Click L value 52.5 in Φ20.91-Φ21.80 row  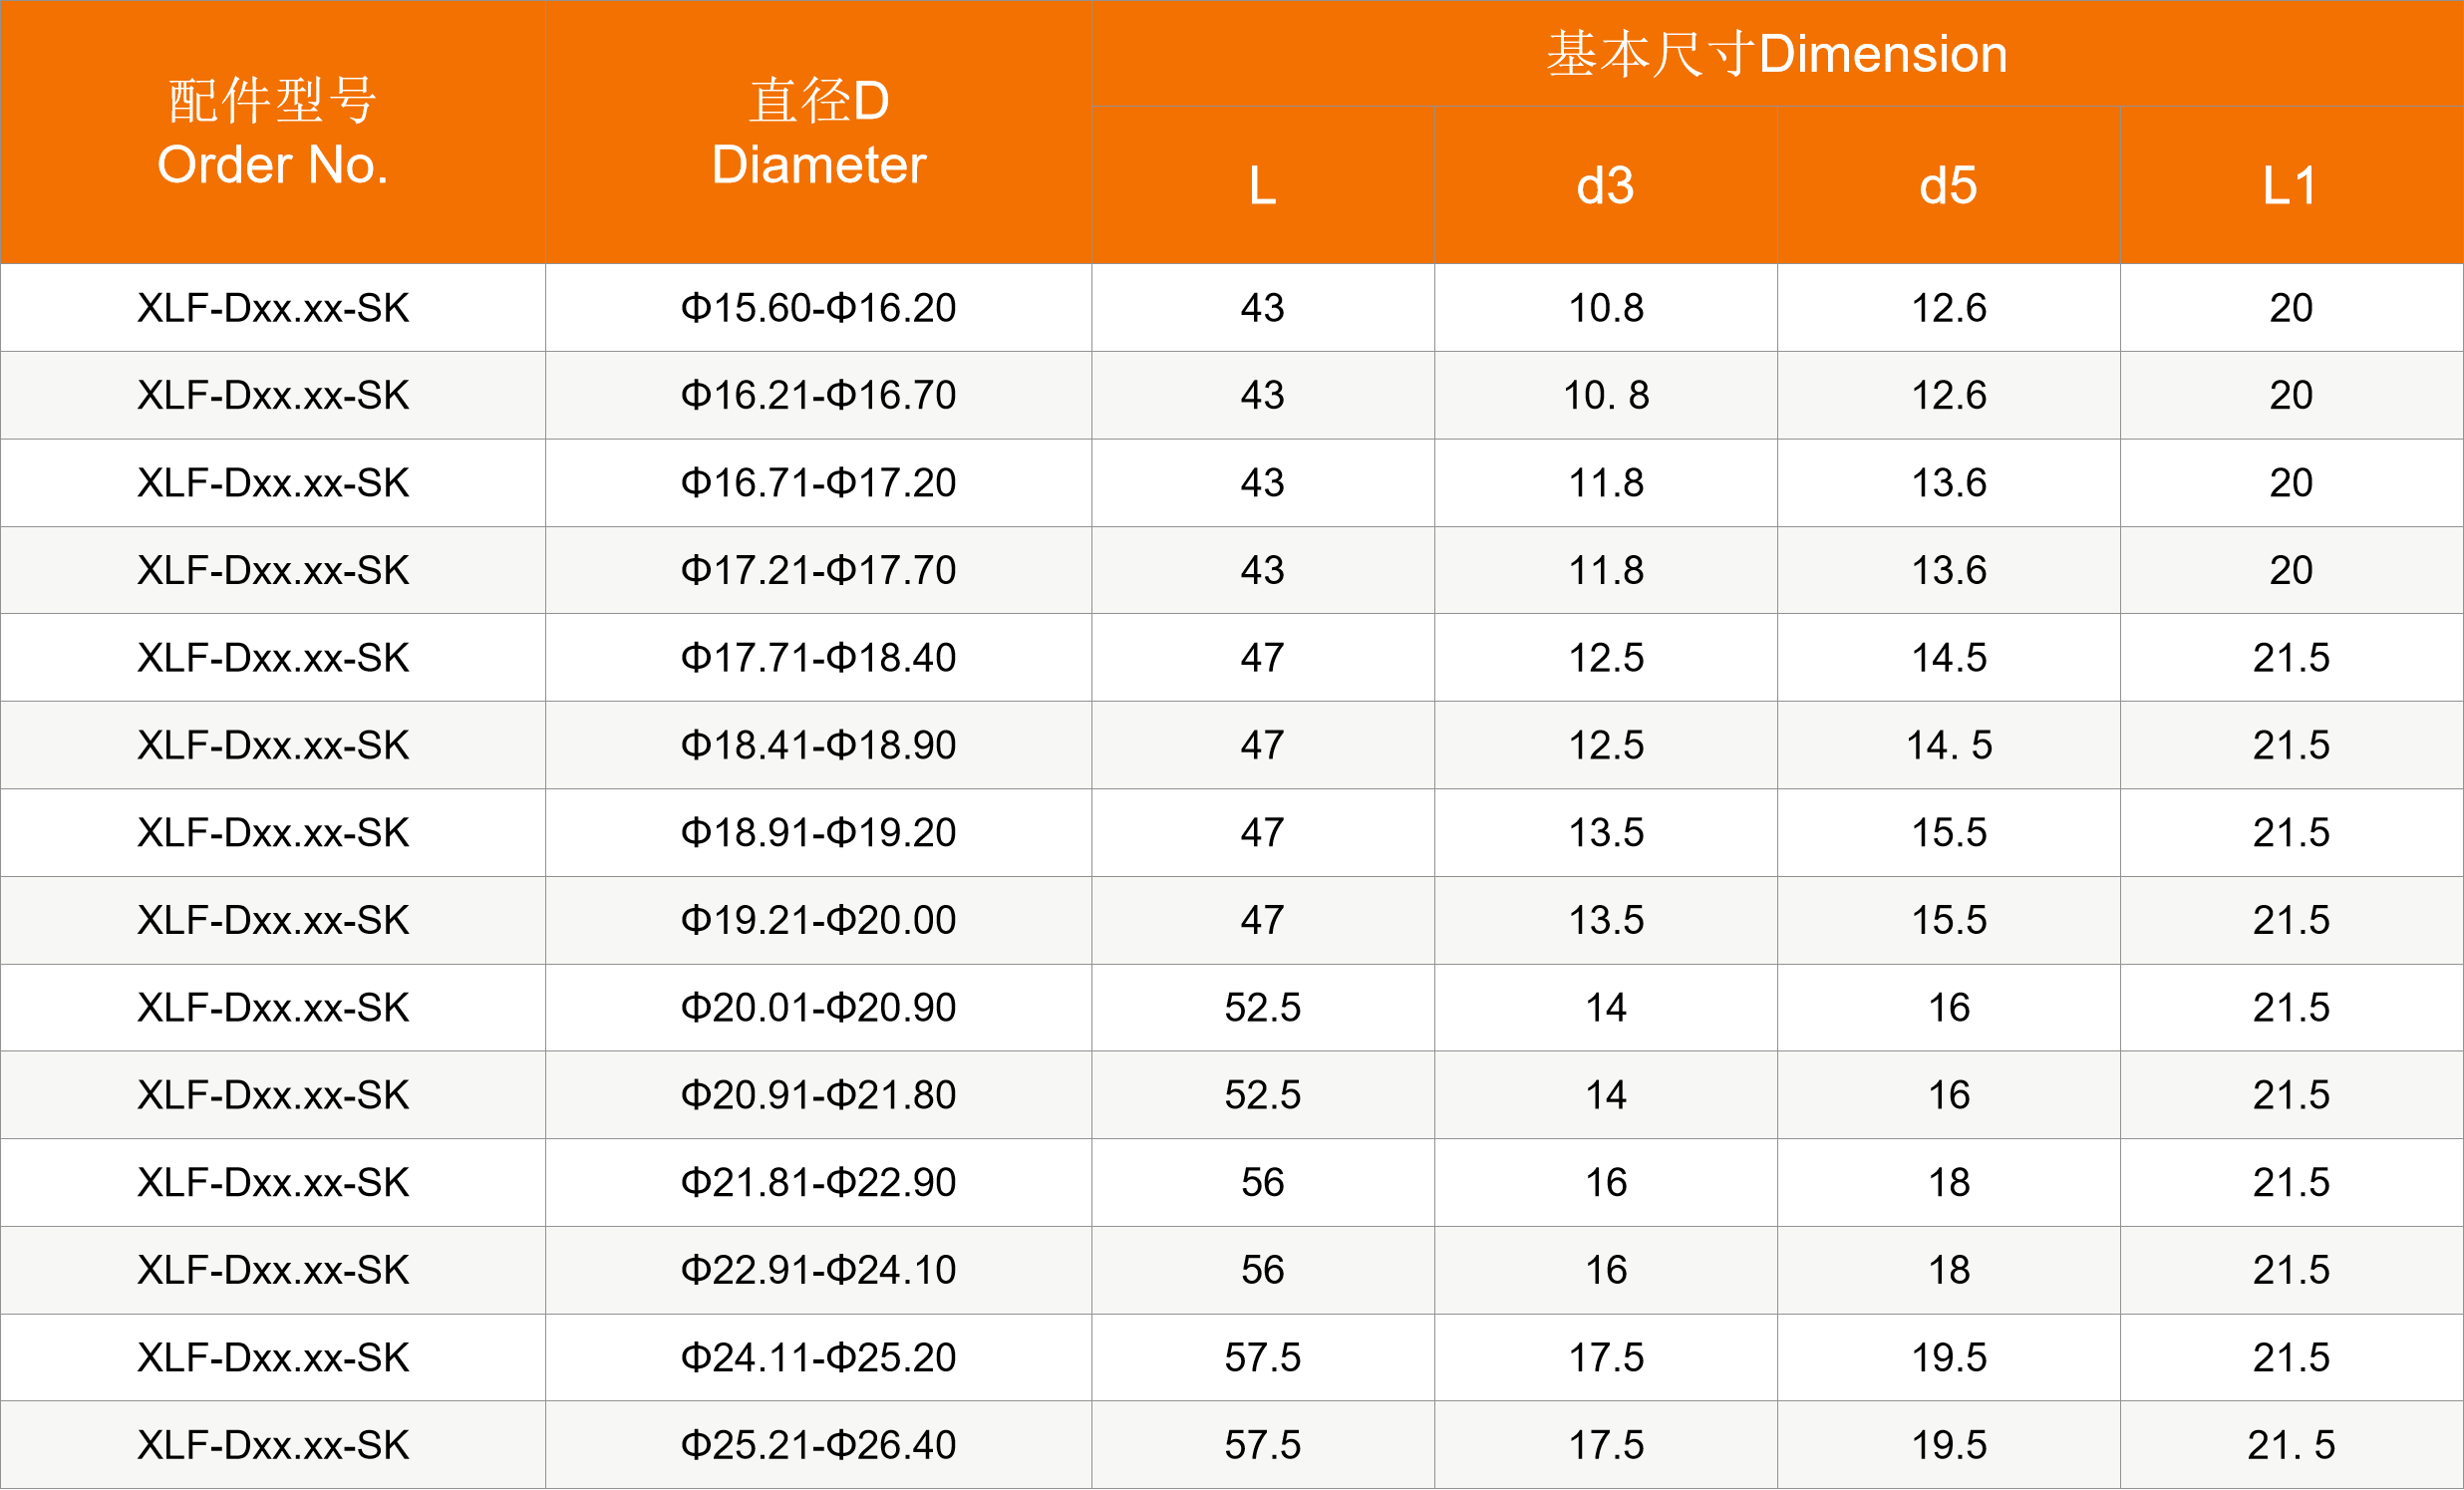coord(1262,1095)
